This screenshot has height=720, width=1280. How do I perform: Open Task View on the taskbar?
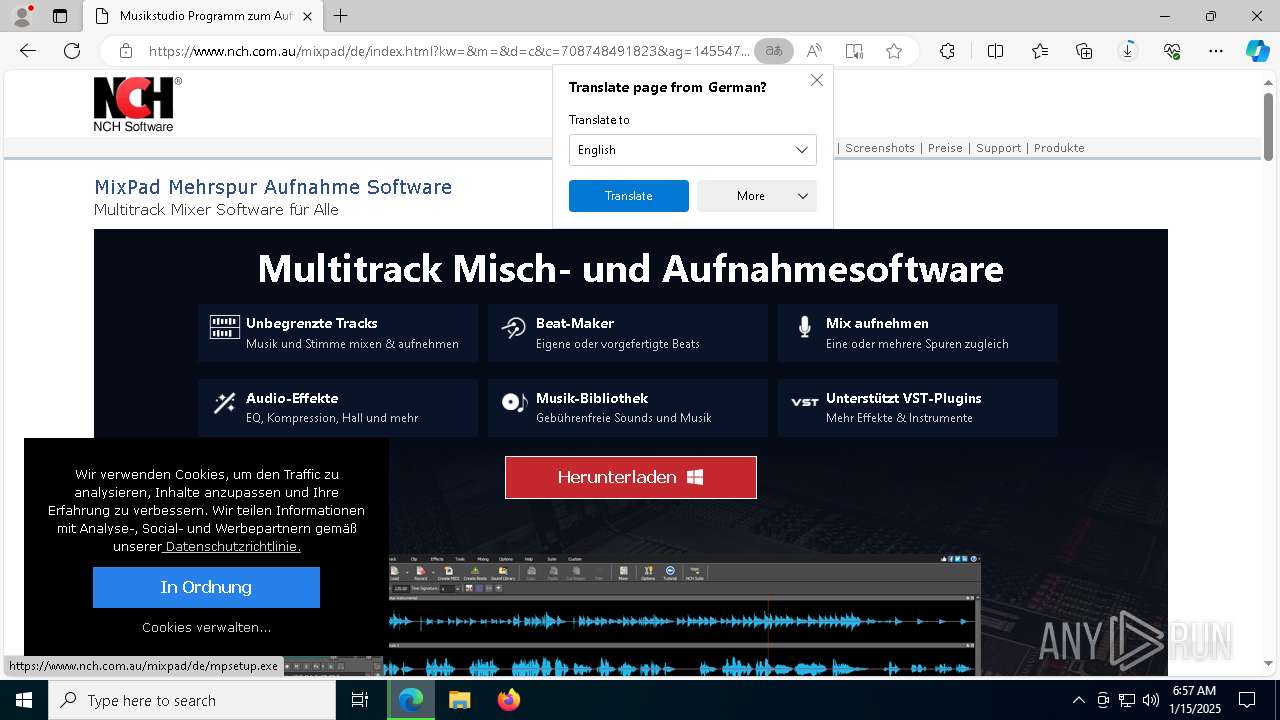click(x=360, y=700)
